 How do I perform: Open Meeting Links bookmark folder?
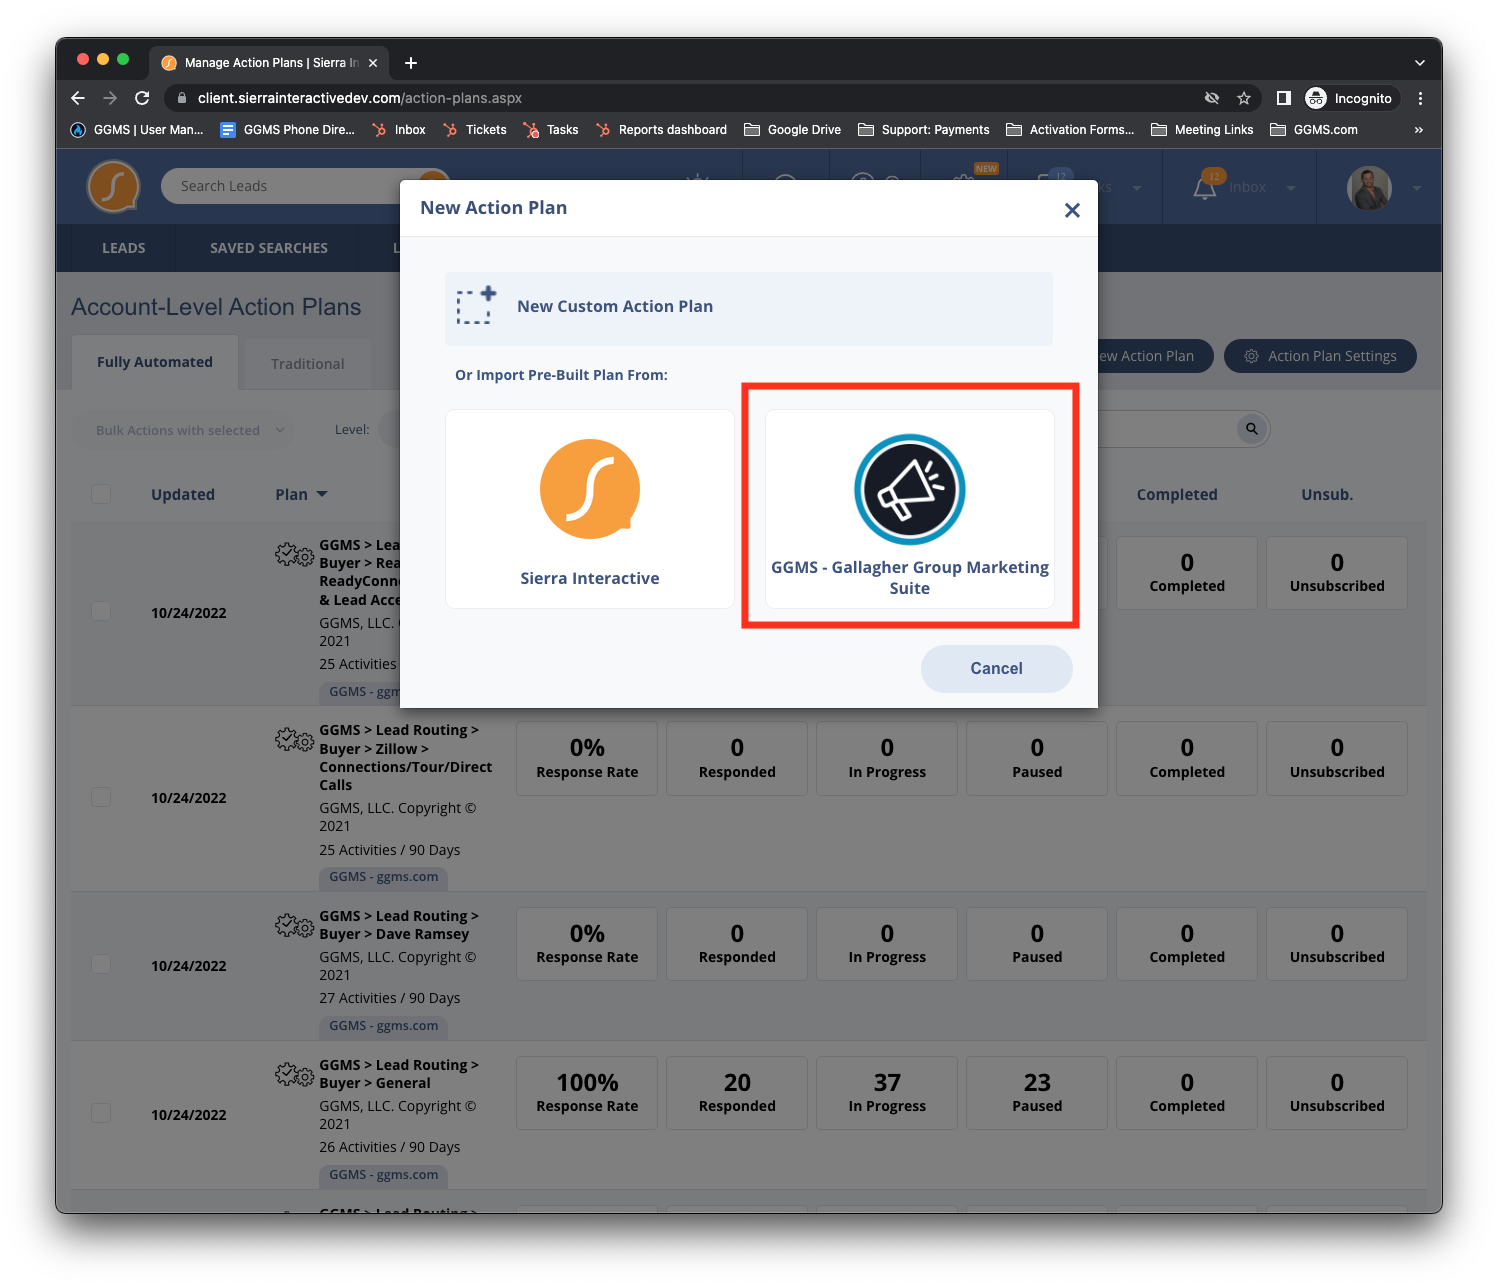click(x=1203, y=130)
